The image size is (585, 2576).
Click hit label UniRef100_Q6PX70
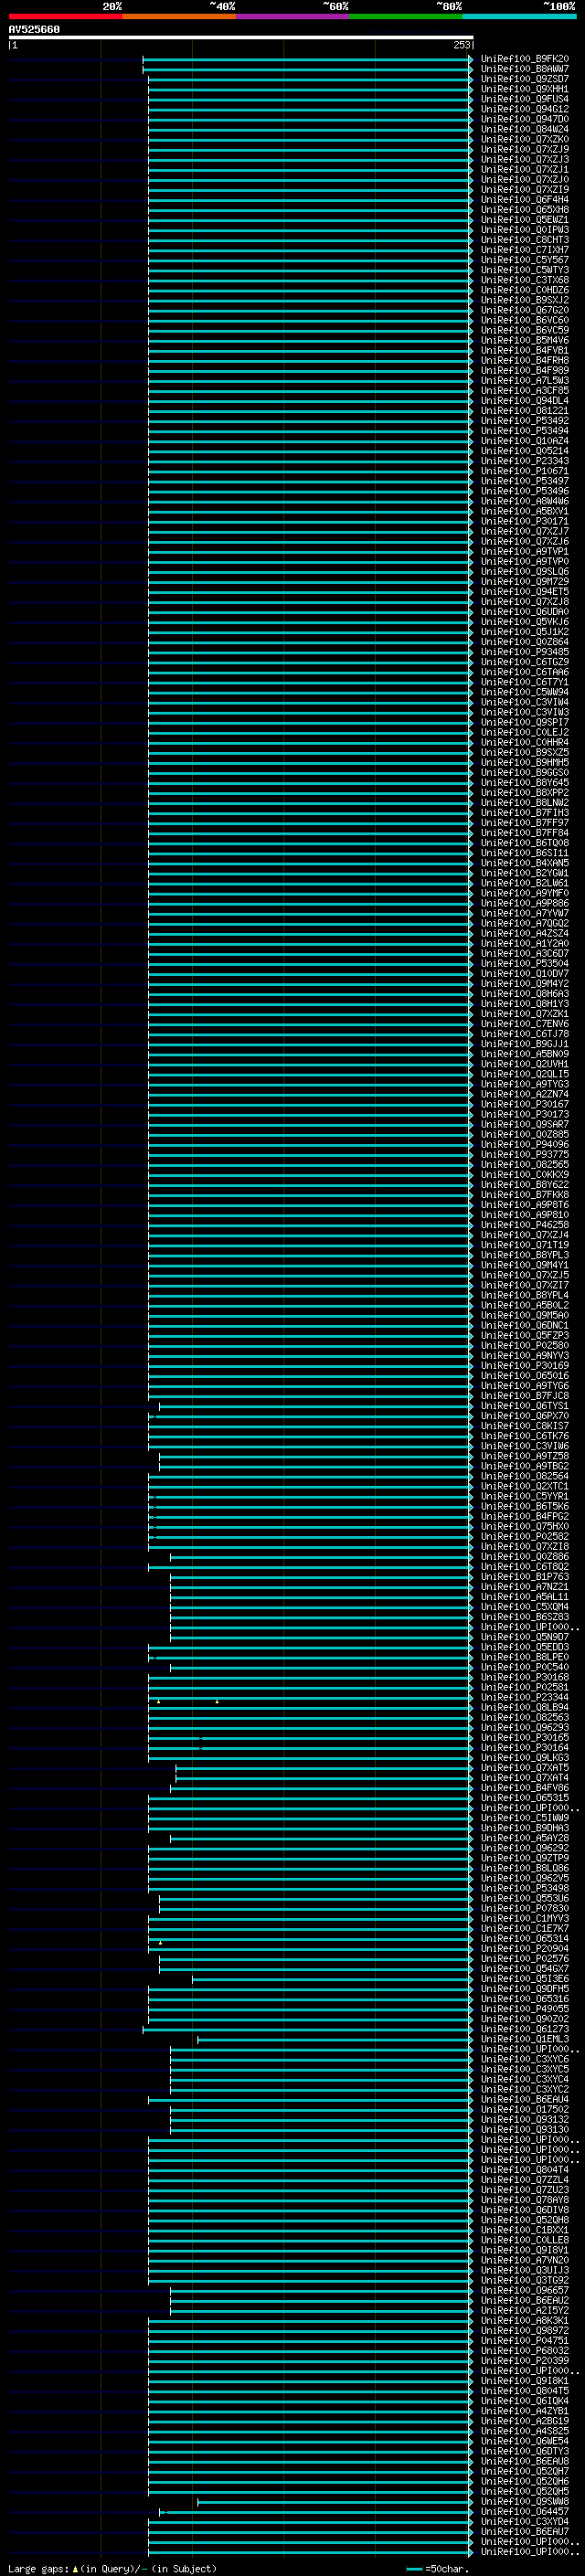525,1416
